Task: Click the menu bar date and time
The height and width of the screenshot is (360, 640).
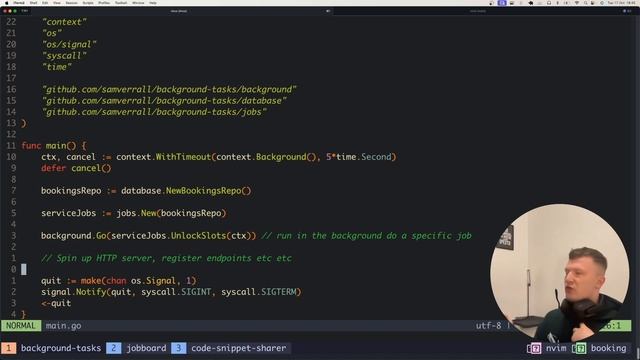Action: (621, 2)
